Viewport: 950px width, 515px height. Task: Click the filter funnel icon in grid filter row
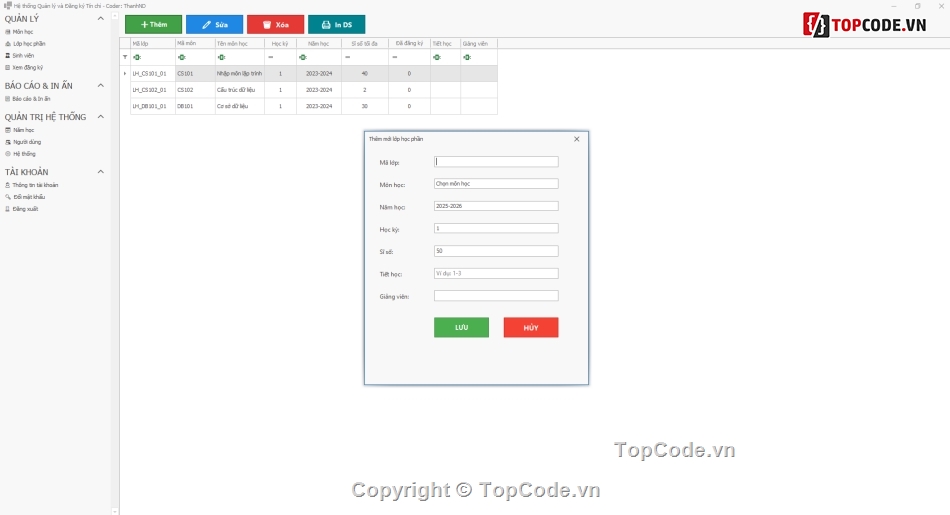(125, 57)
